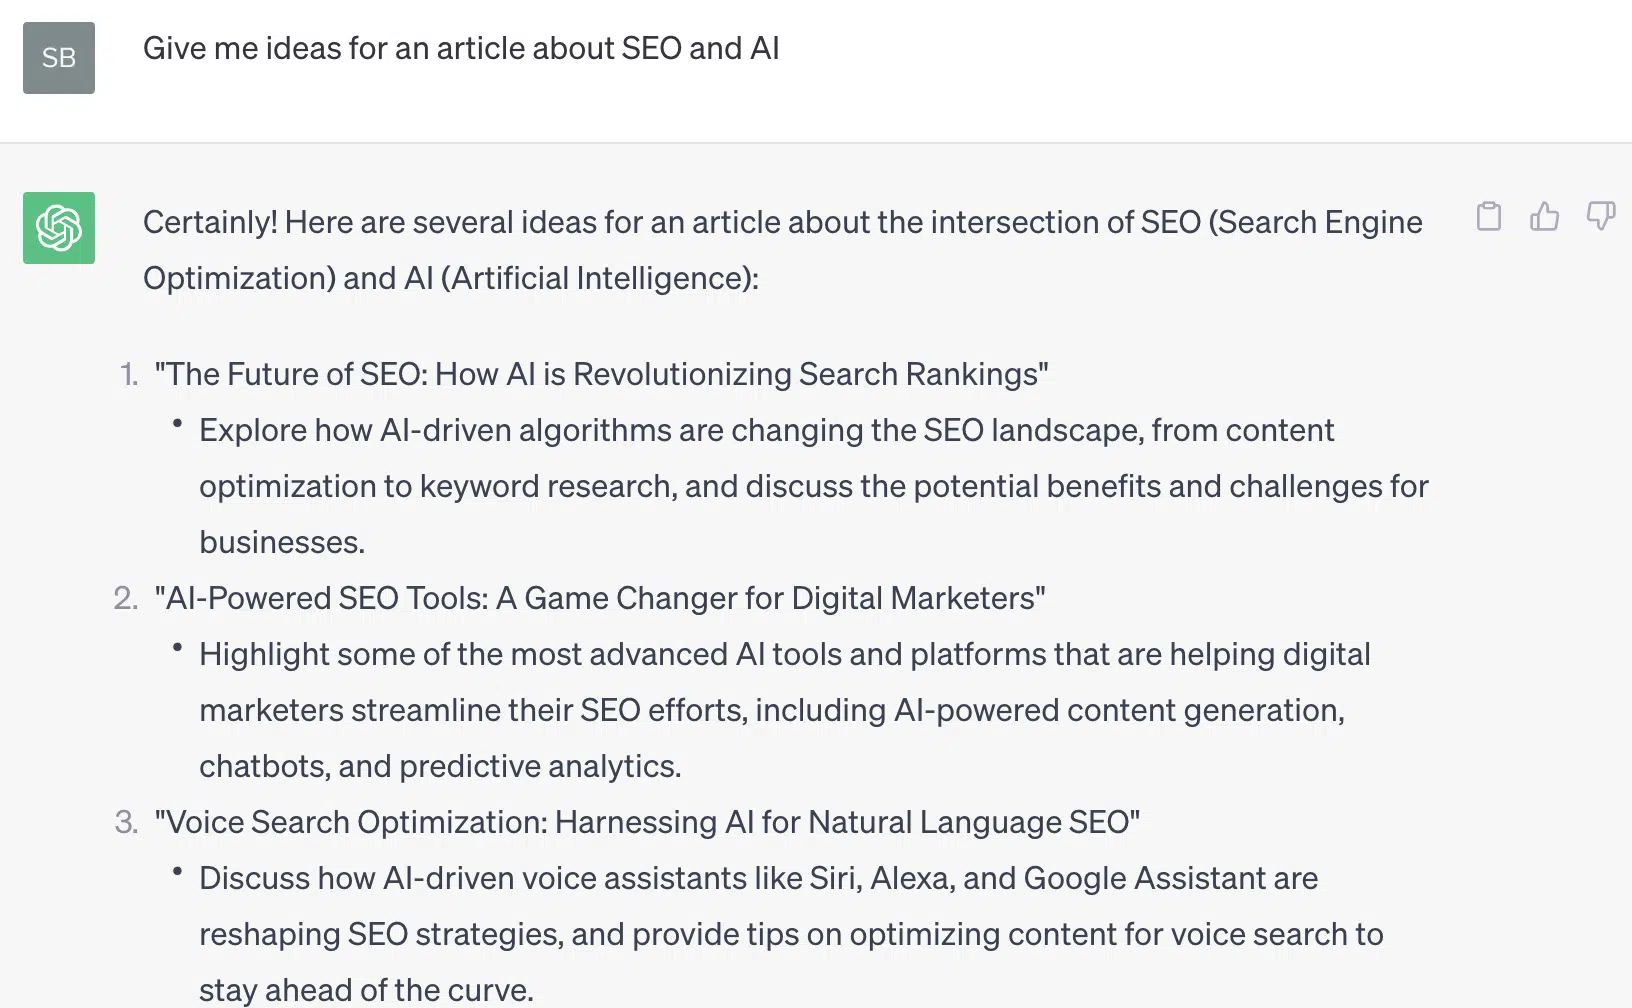Click the text "stay ahead of the curve."
Viewport: 1632px width, 1008px height.
pyautogui.click(x=366, y=990)
